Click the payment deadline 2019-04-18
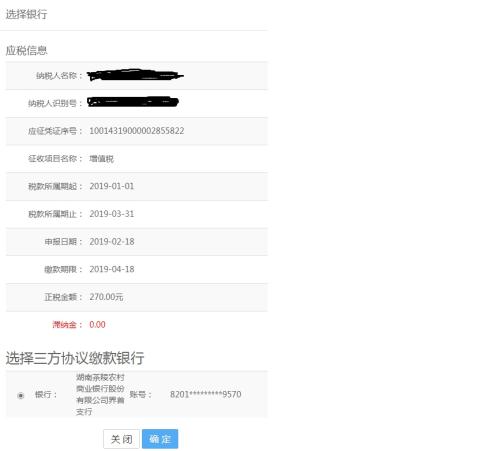Screen dimensions: 499x451 [x=112, y=269]
